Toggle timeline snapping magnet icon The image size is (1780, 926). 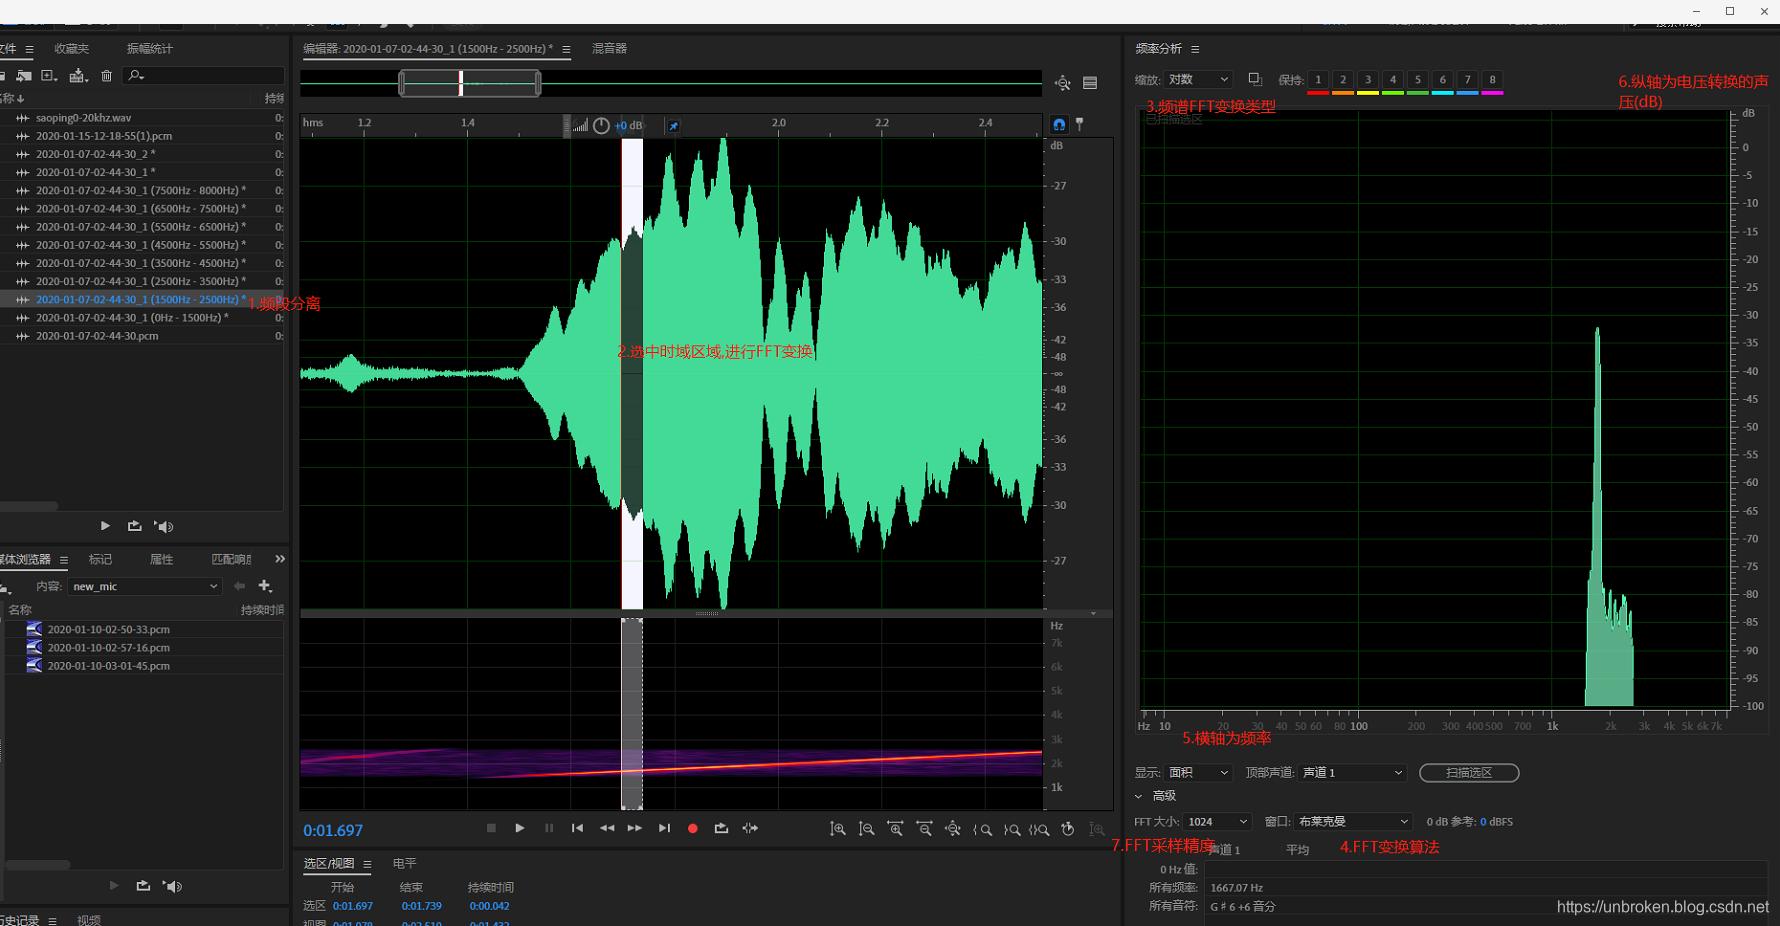1059,125
